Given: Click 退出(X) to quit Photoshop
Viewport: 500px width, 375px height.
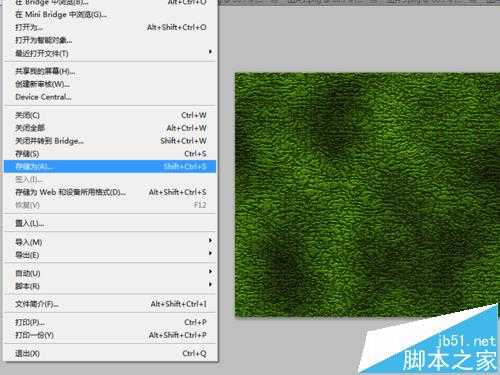Looking at the screenshot, I should point(110,353).
